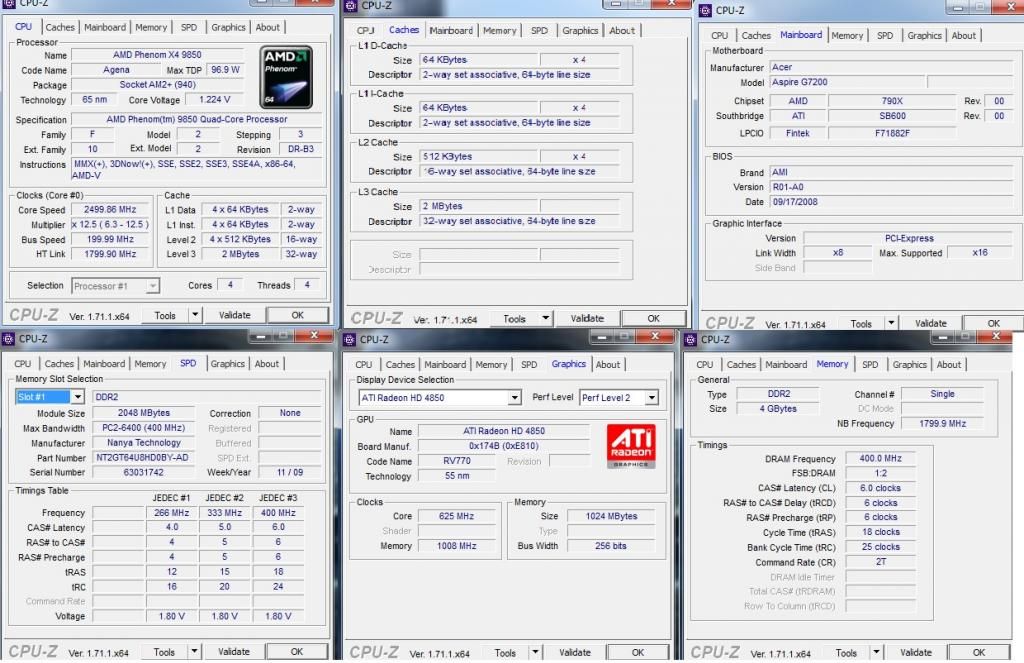Viewport: 1024px width, 663px height.
Task: Click the DRAM Frequency value 400.0 MHz
Action: coord(880,459)
